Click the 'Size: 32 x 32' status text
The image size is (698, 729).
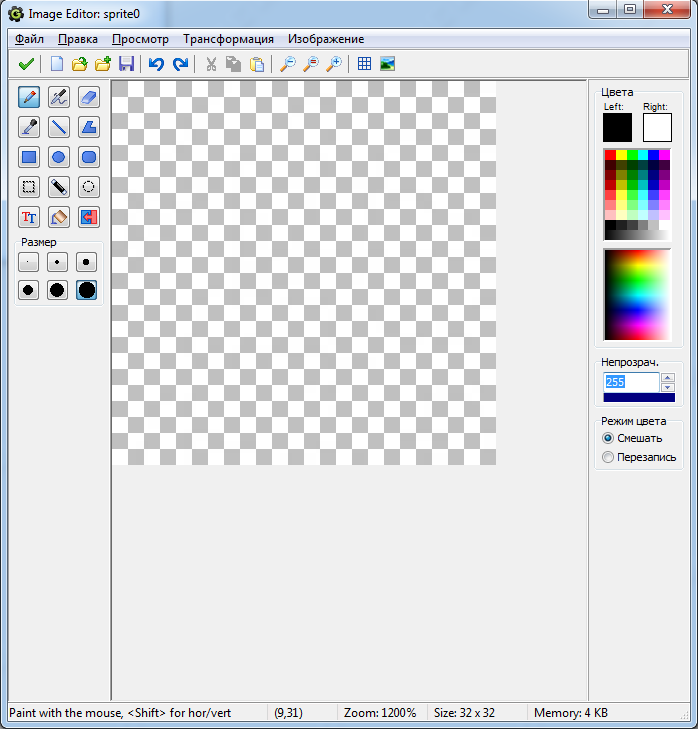pos(464,713)
